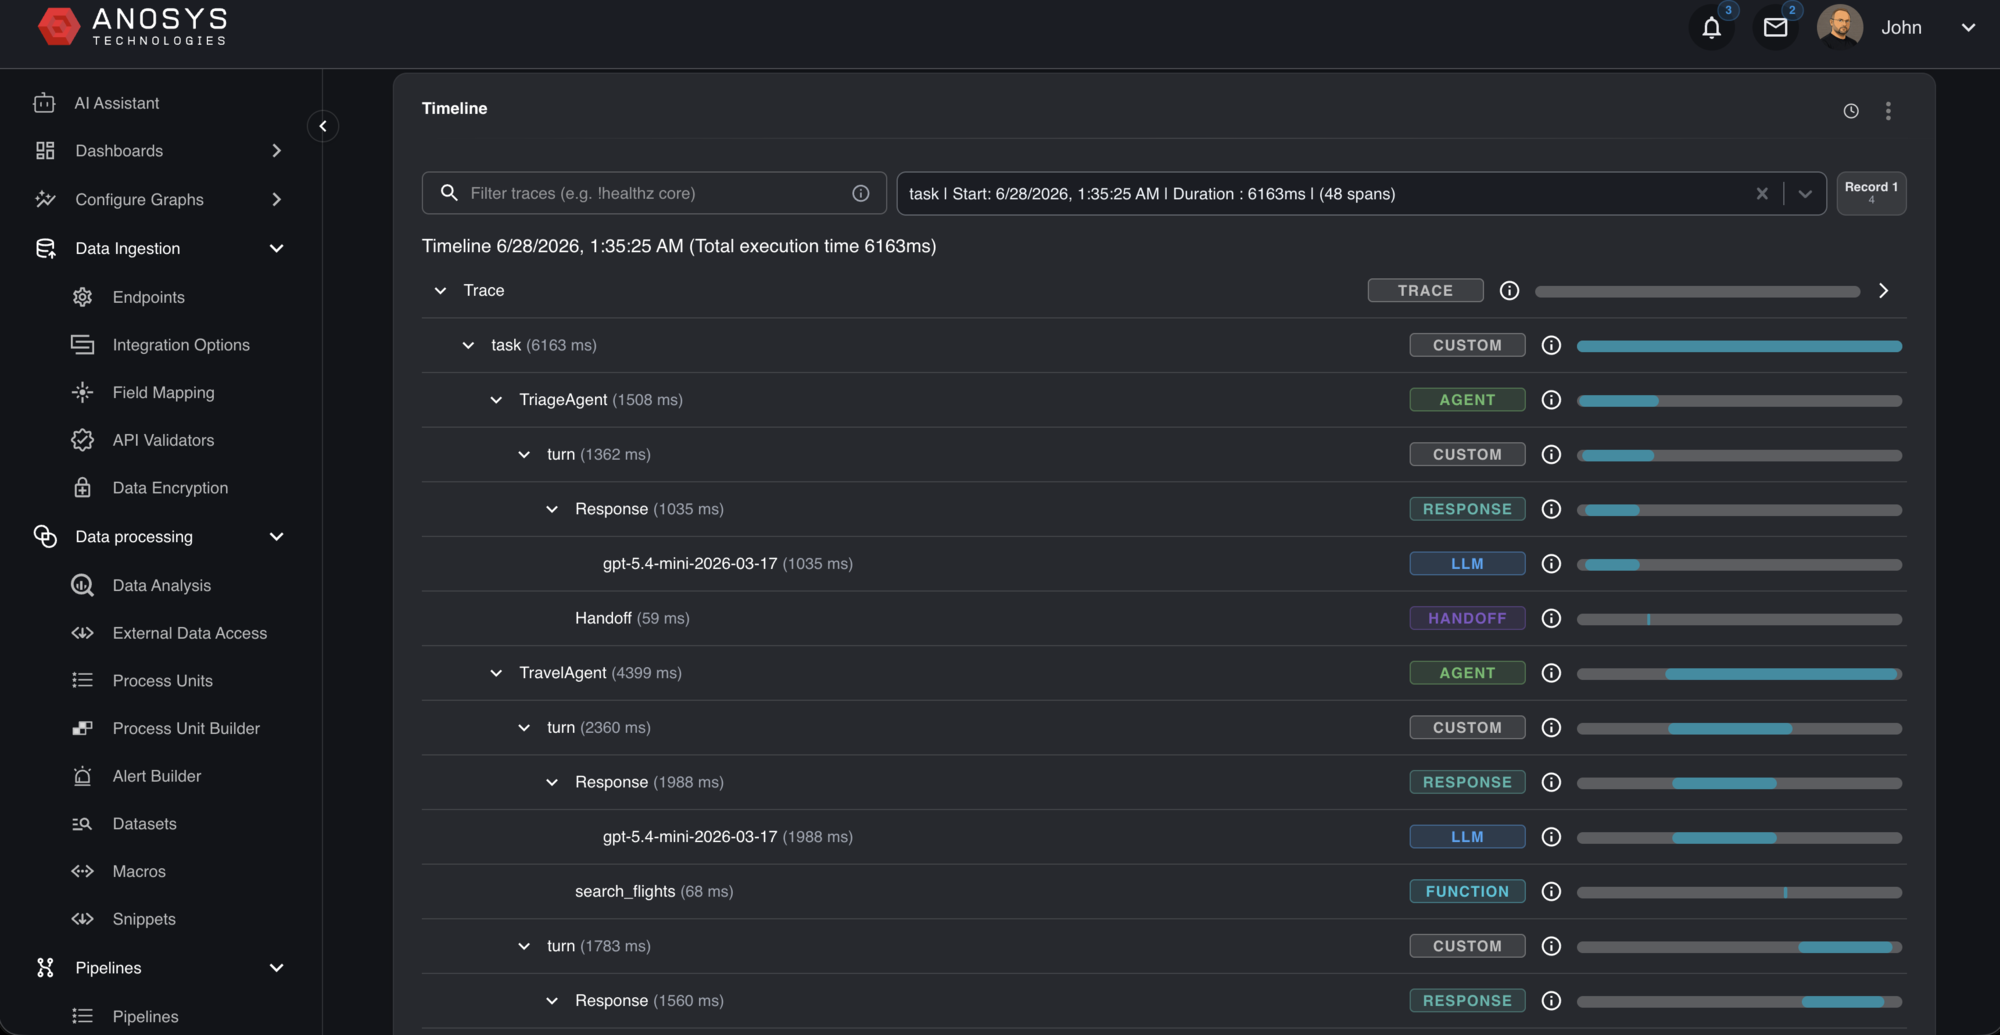Click the TRACE tag badge
The image size is (2000, 1035).
point(1425,291)
